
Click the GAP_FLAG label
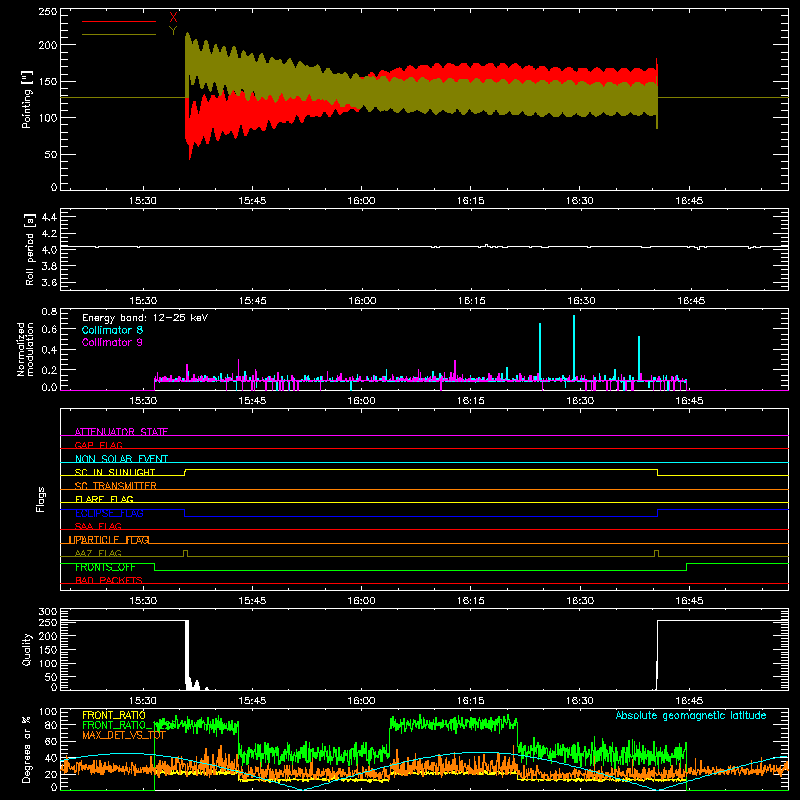tap(98, 445)
